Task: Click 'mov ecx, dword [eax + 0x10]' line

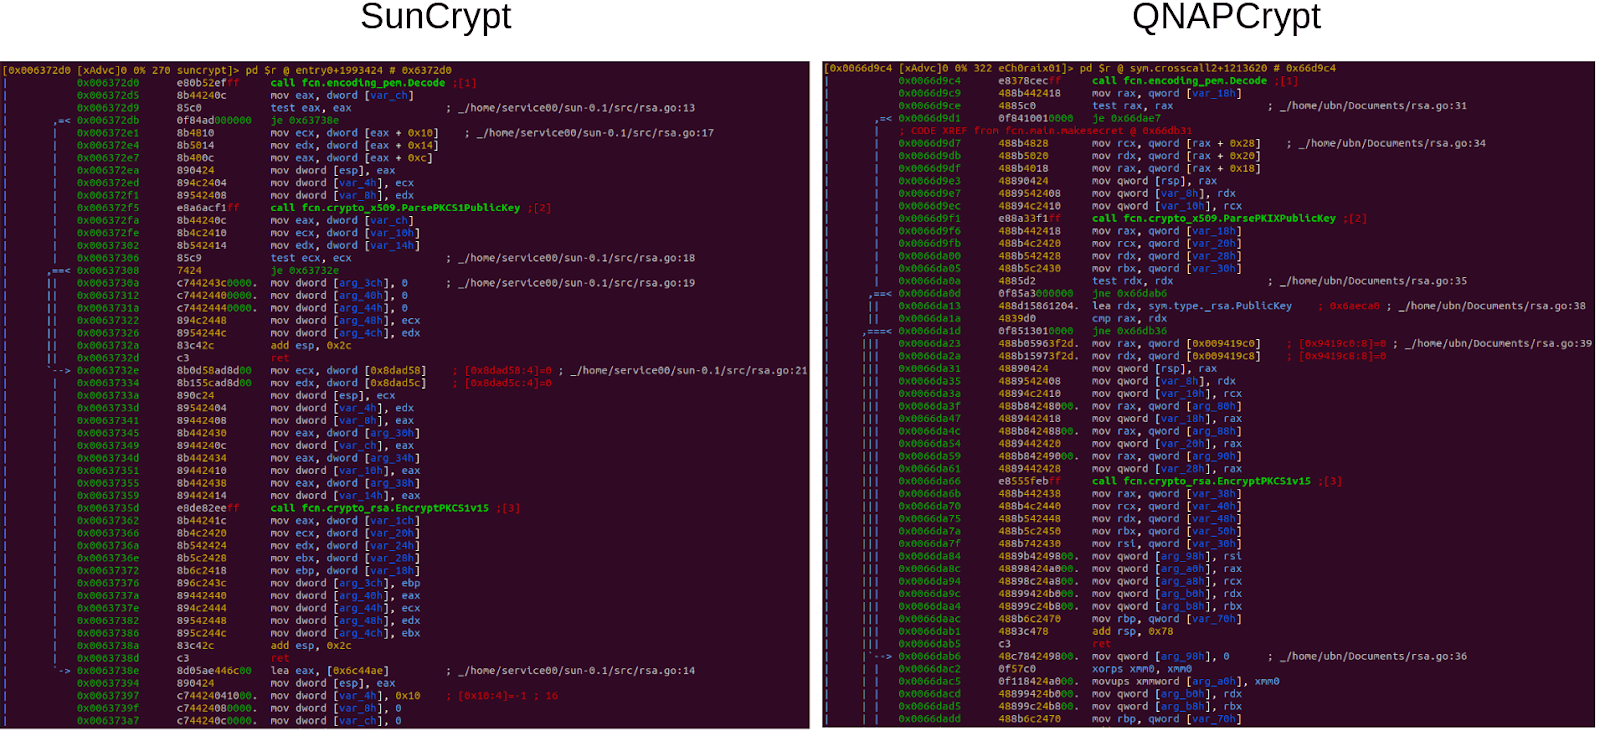Action: (354, 133)
